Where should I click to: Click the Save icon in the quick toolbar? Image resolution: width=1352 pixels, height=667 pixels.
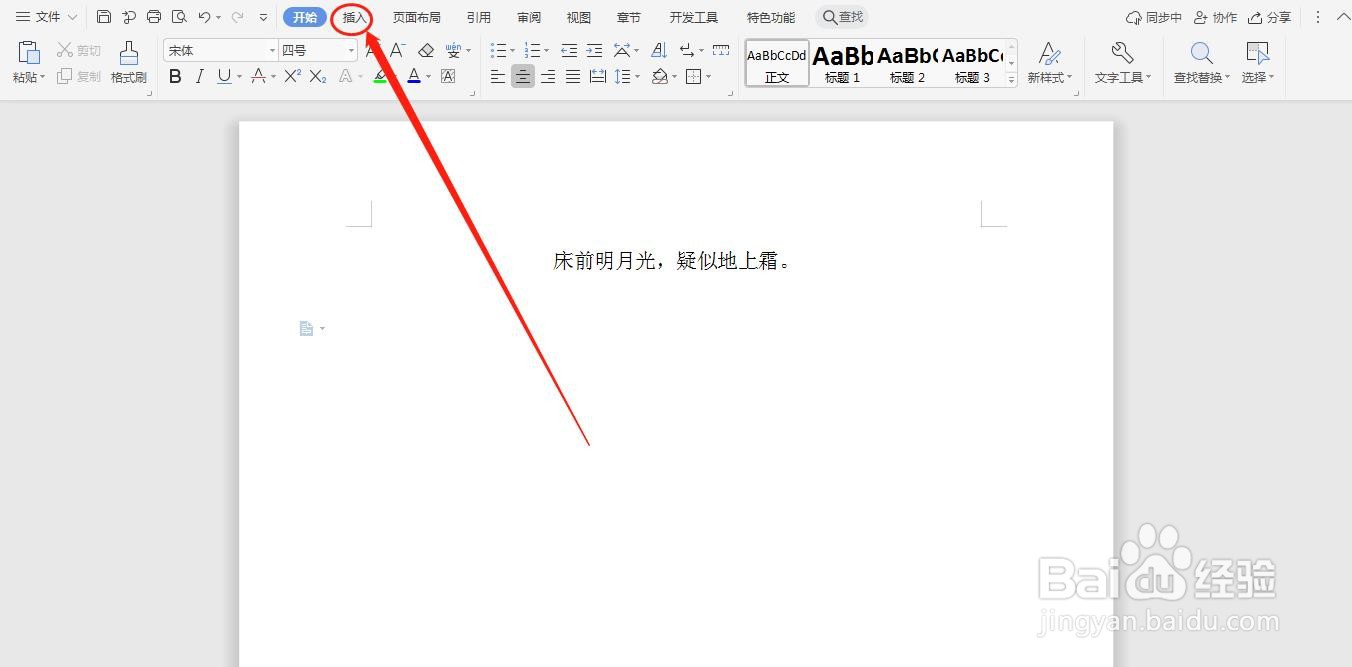click(104, 17)
